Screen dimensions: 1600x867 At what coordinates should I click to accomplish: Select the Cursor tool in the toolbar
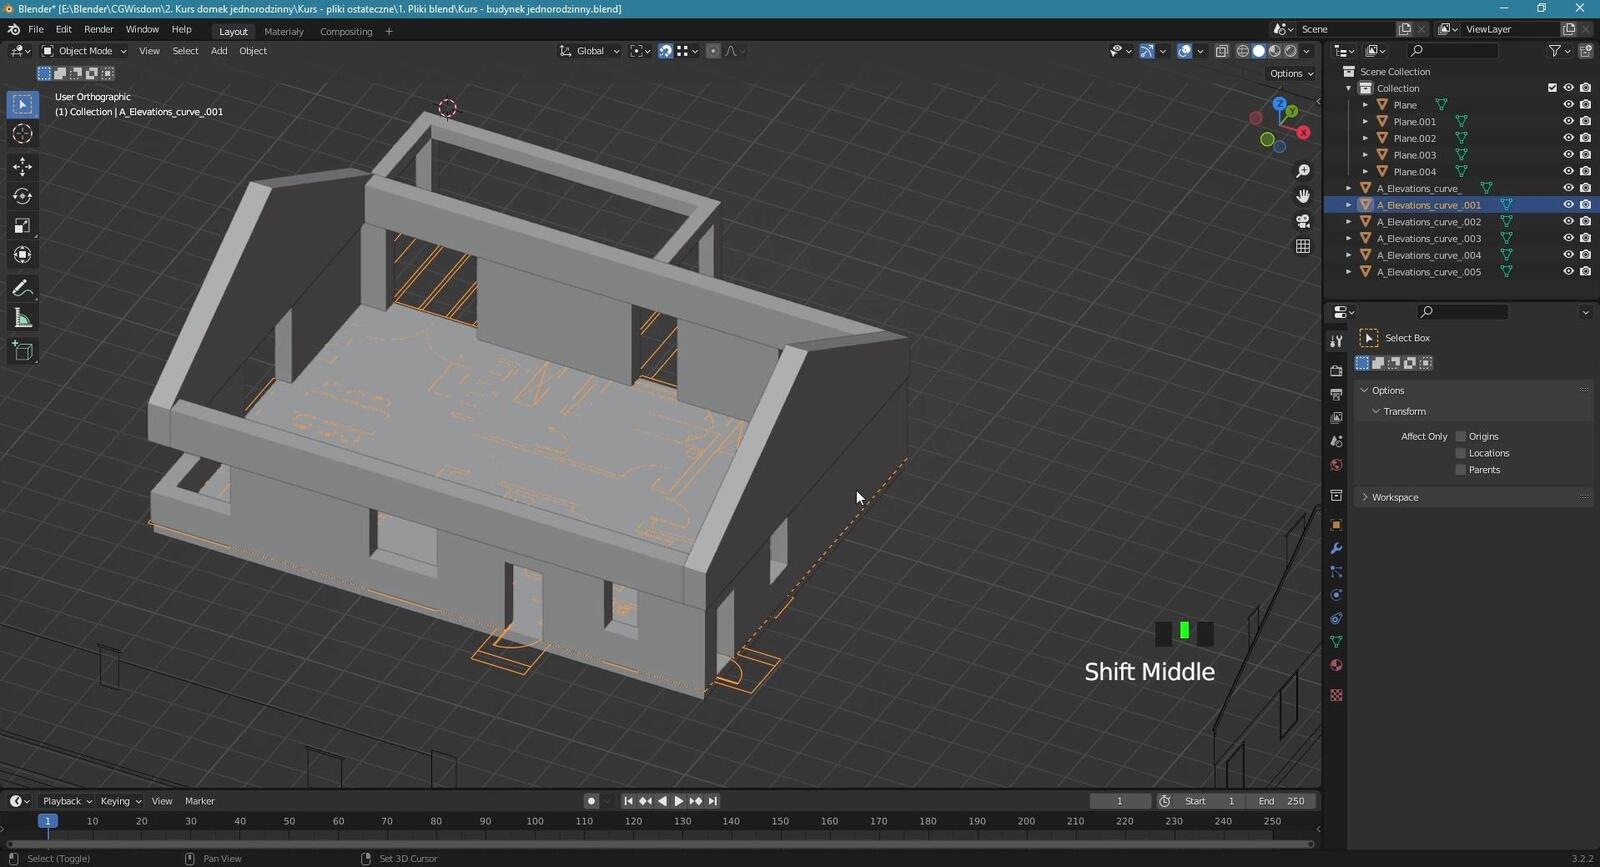22,134
